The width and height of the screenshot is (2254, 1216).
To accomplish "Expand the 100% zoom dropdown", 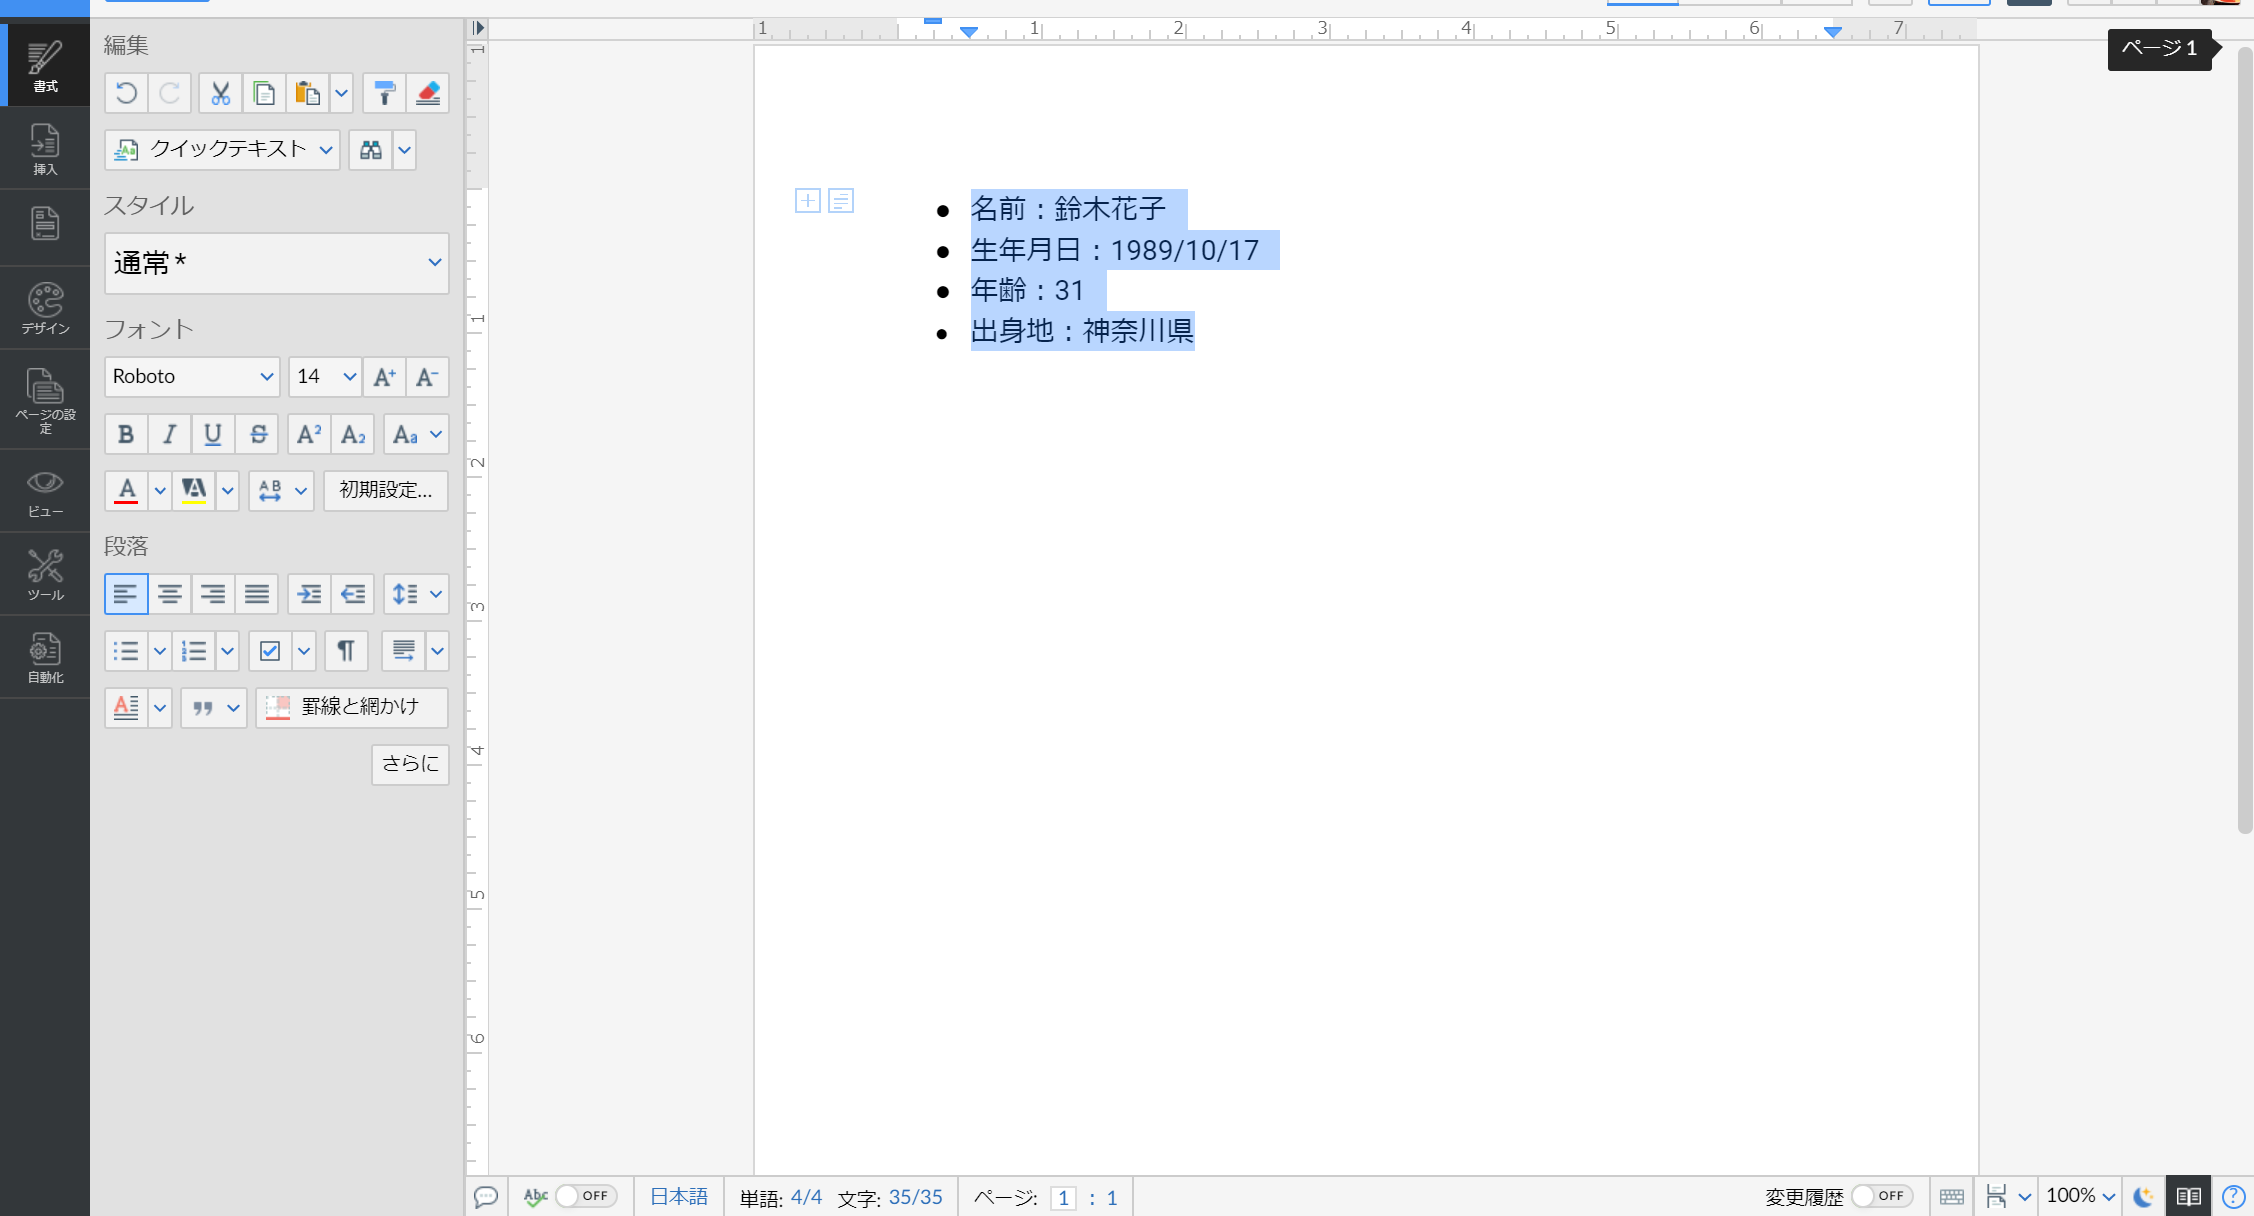I will [2081, 1196].
